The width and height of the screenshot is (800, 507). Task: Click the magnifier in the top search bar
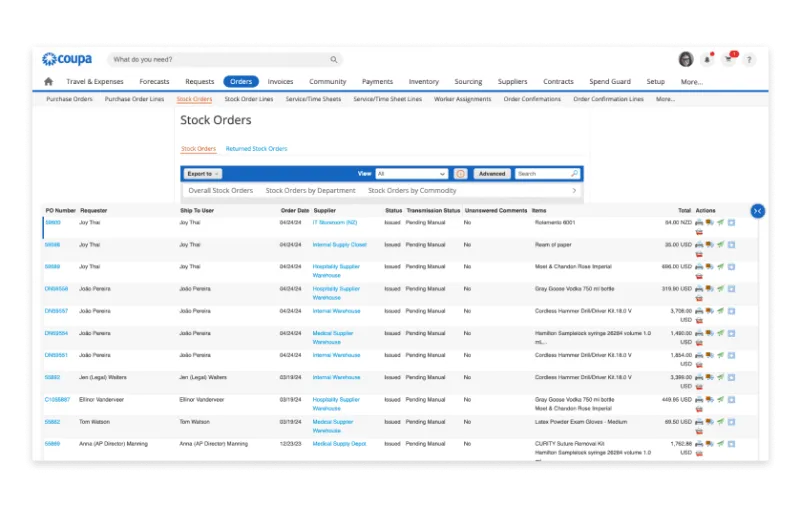pyautogui.click(x=334, y=60)
